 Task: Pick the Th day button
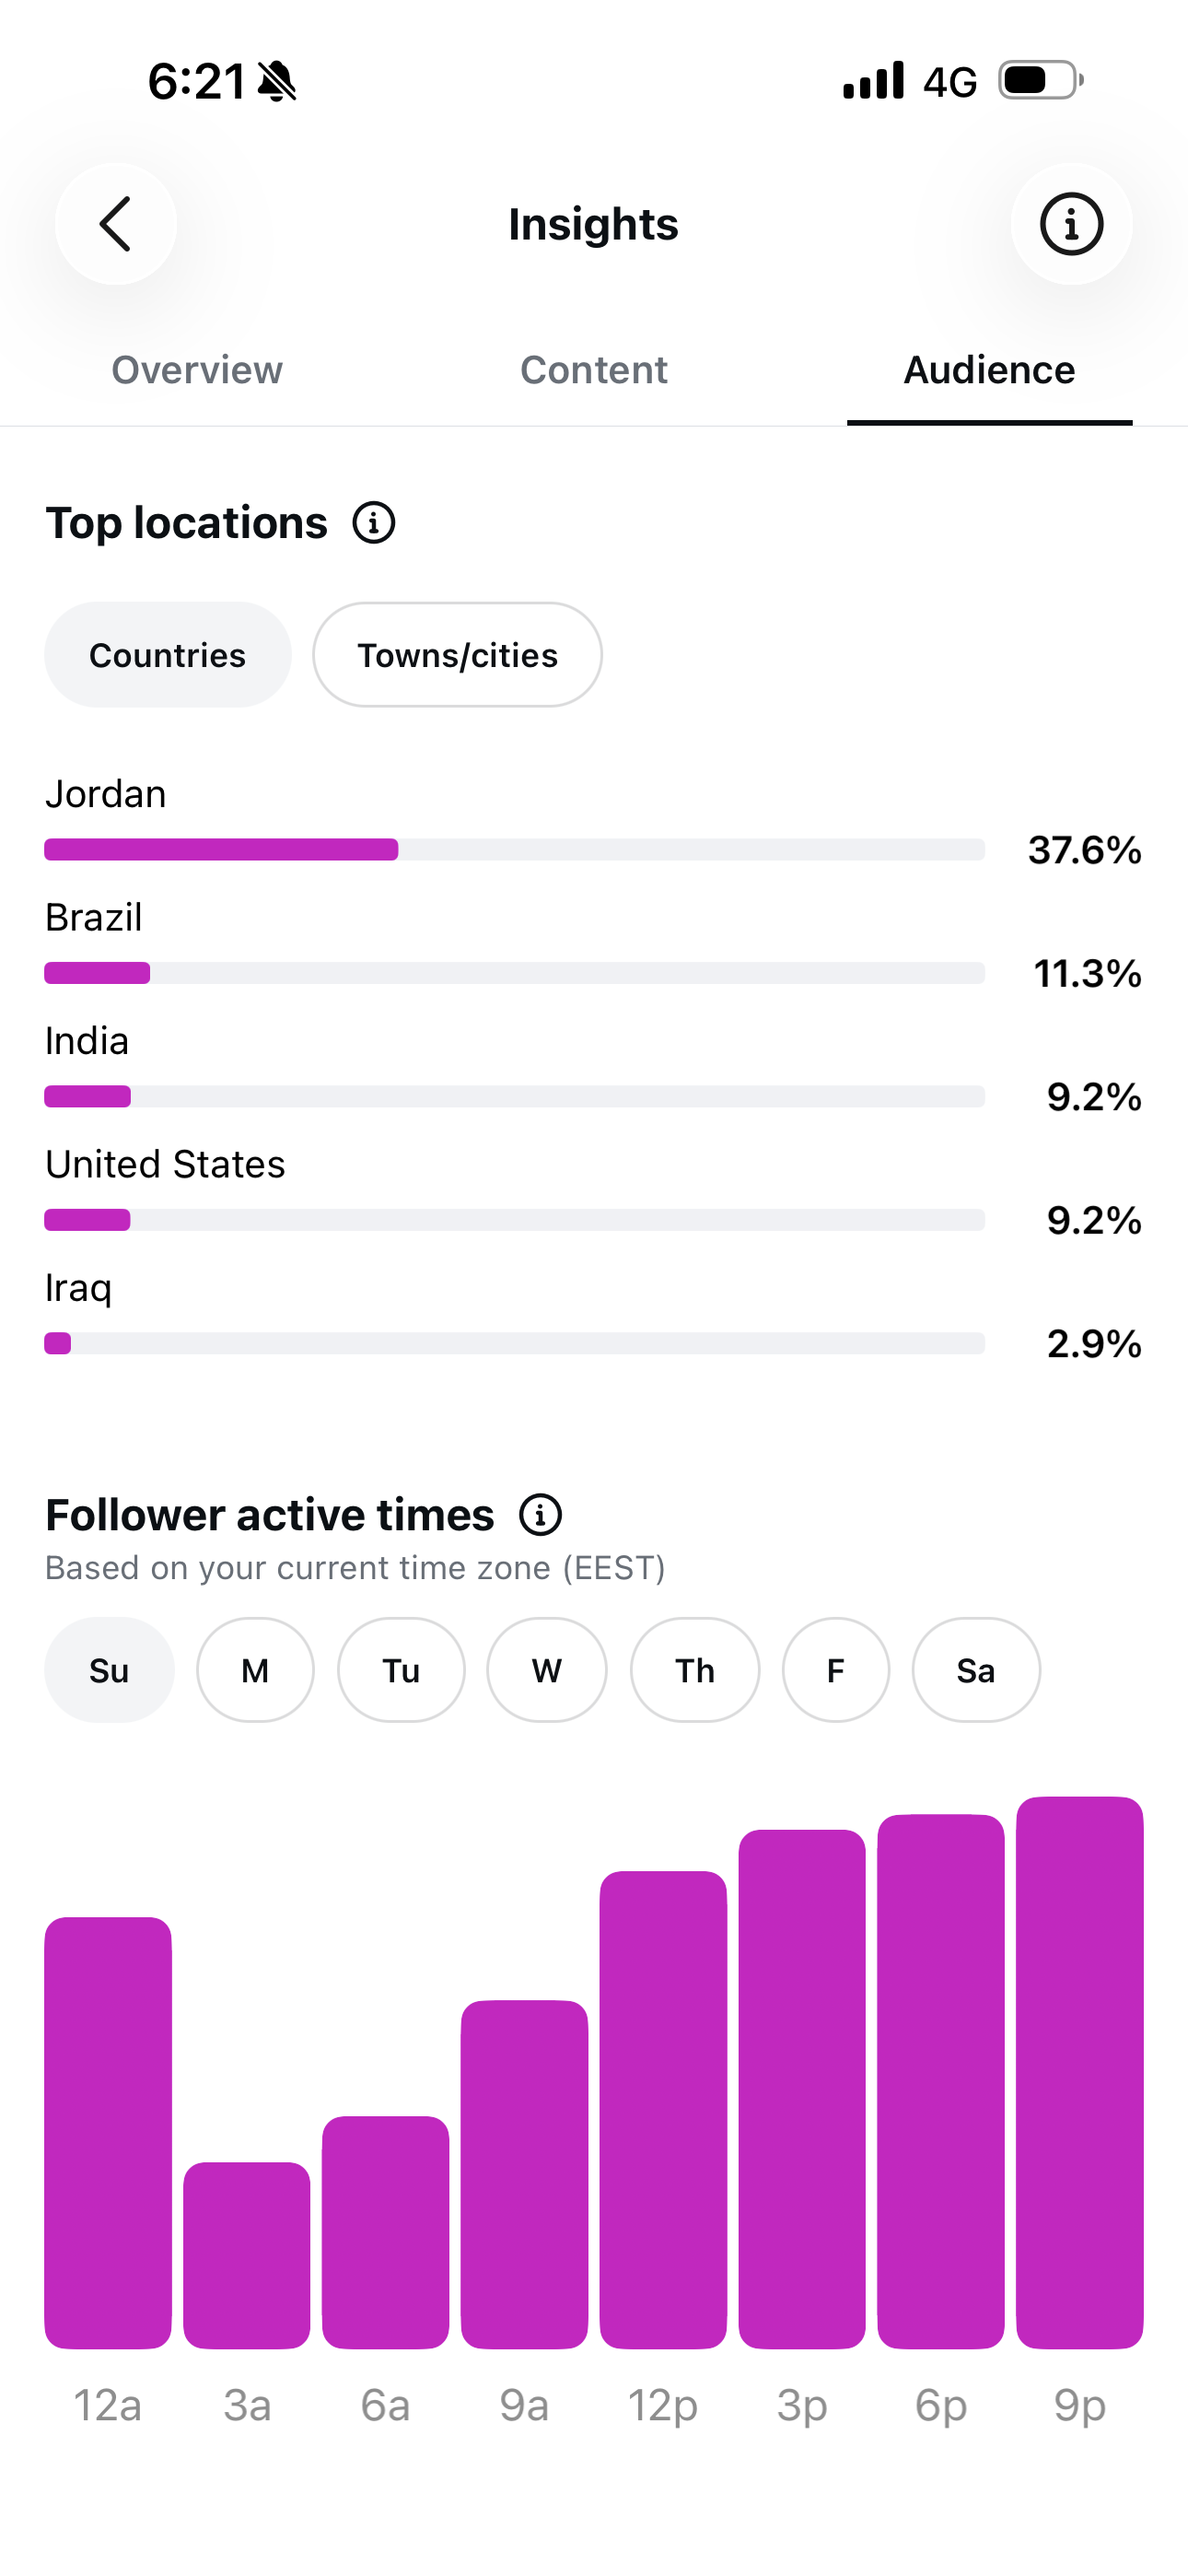click(695, 1670)
